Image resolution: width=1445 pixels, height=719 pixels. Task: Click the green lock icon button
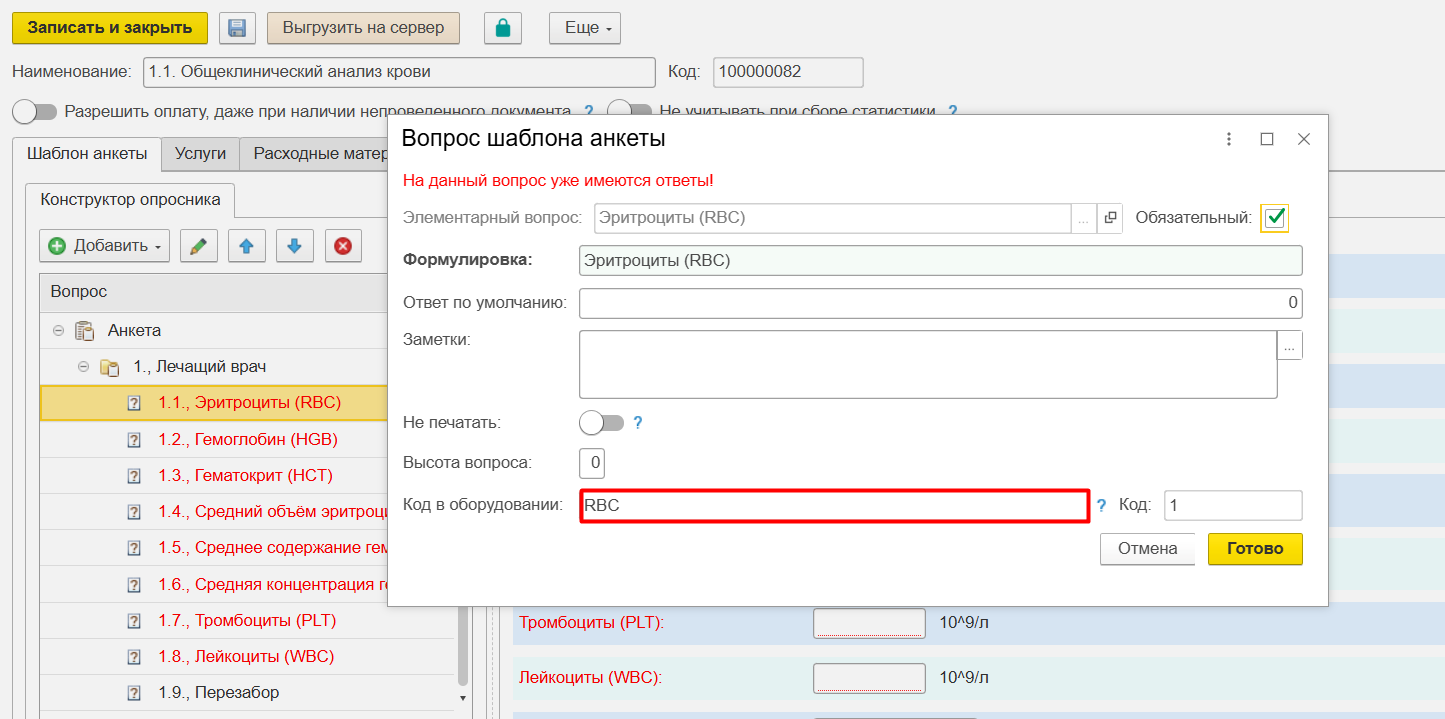point(503,28)
